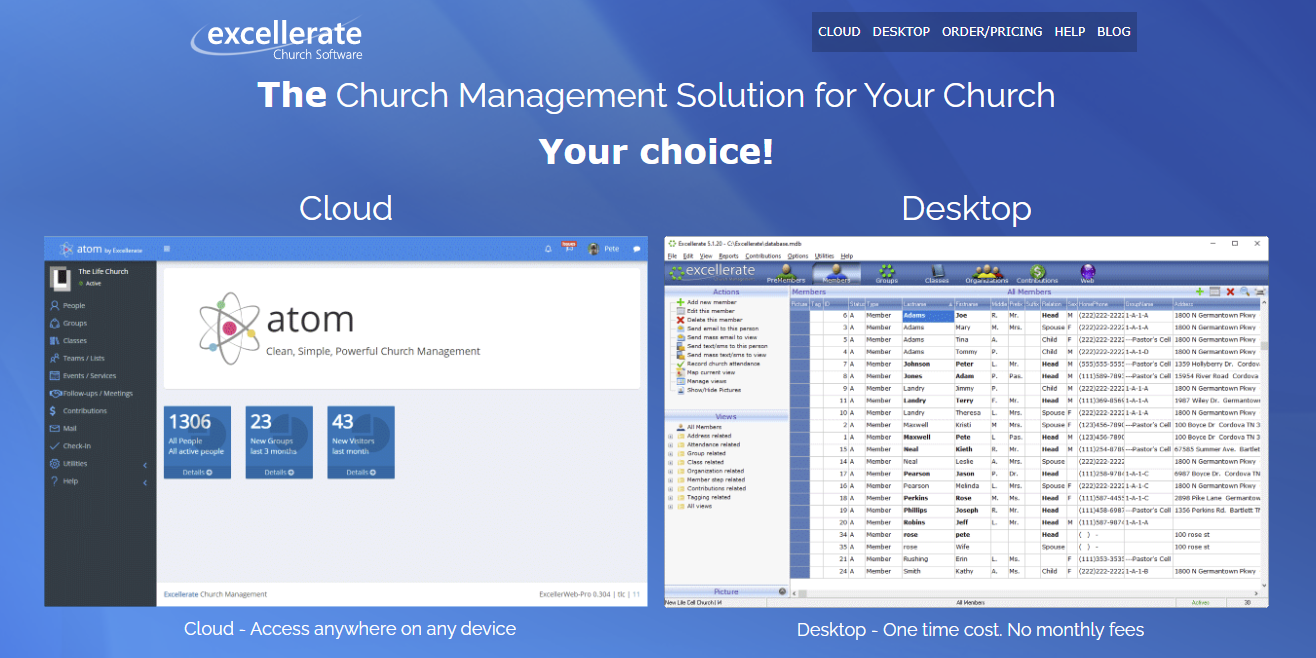The height and width of the screenshot is (658, 1316).
Task: Click Send email to this person
Action: click(722, 328)
